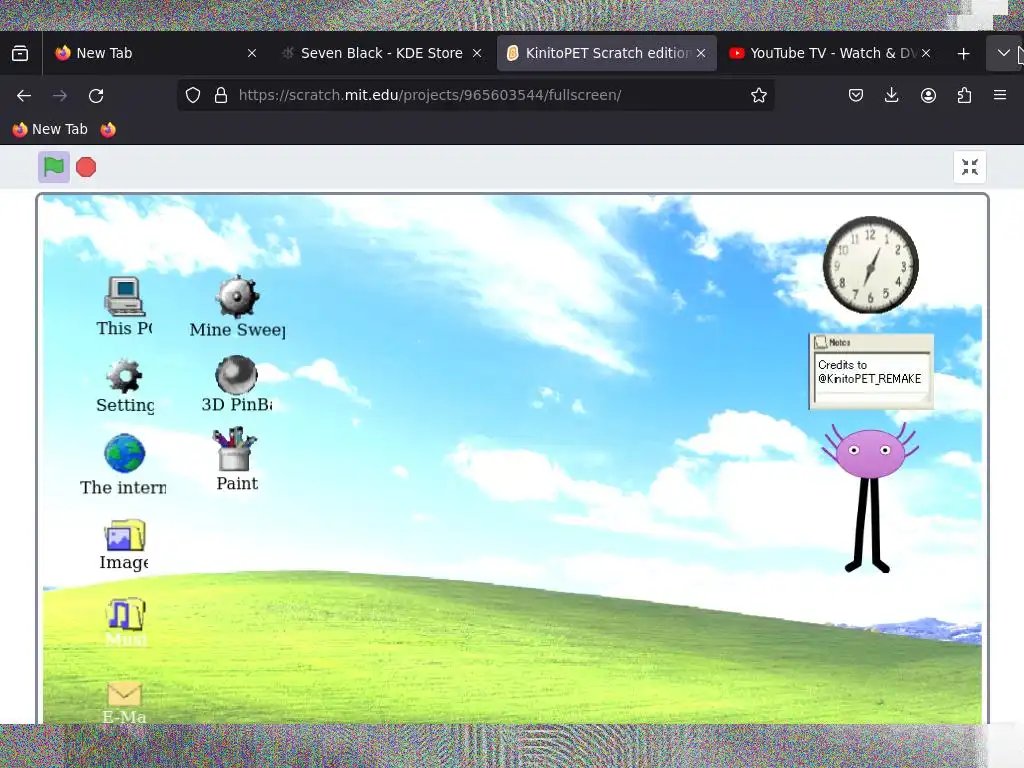The width and height of the screenshot is (1024, 768).
Task: Open the Paint bucket desktop icon
Action: click(x=236, y=459)
